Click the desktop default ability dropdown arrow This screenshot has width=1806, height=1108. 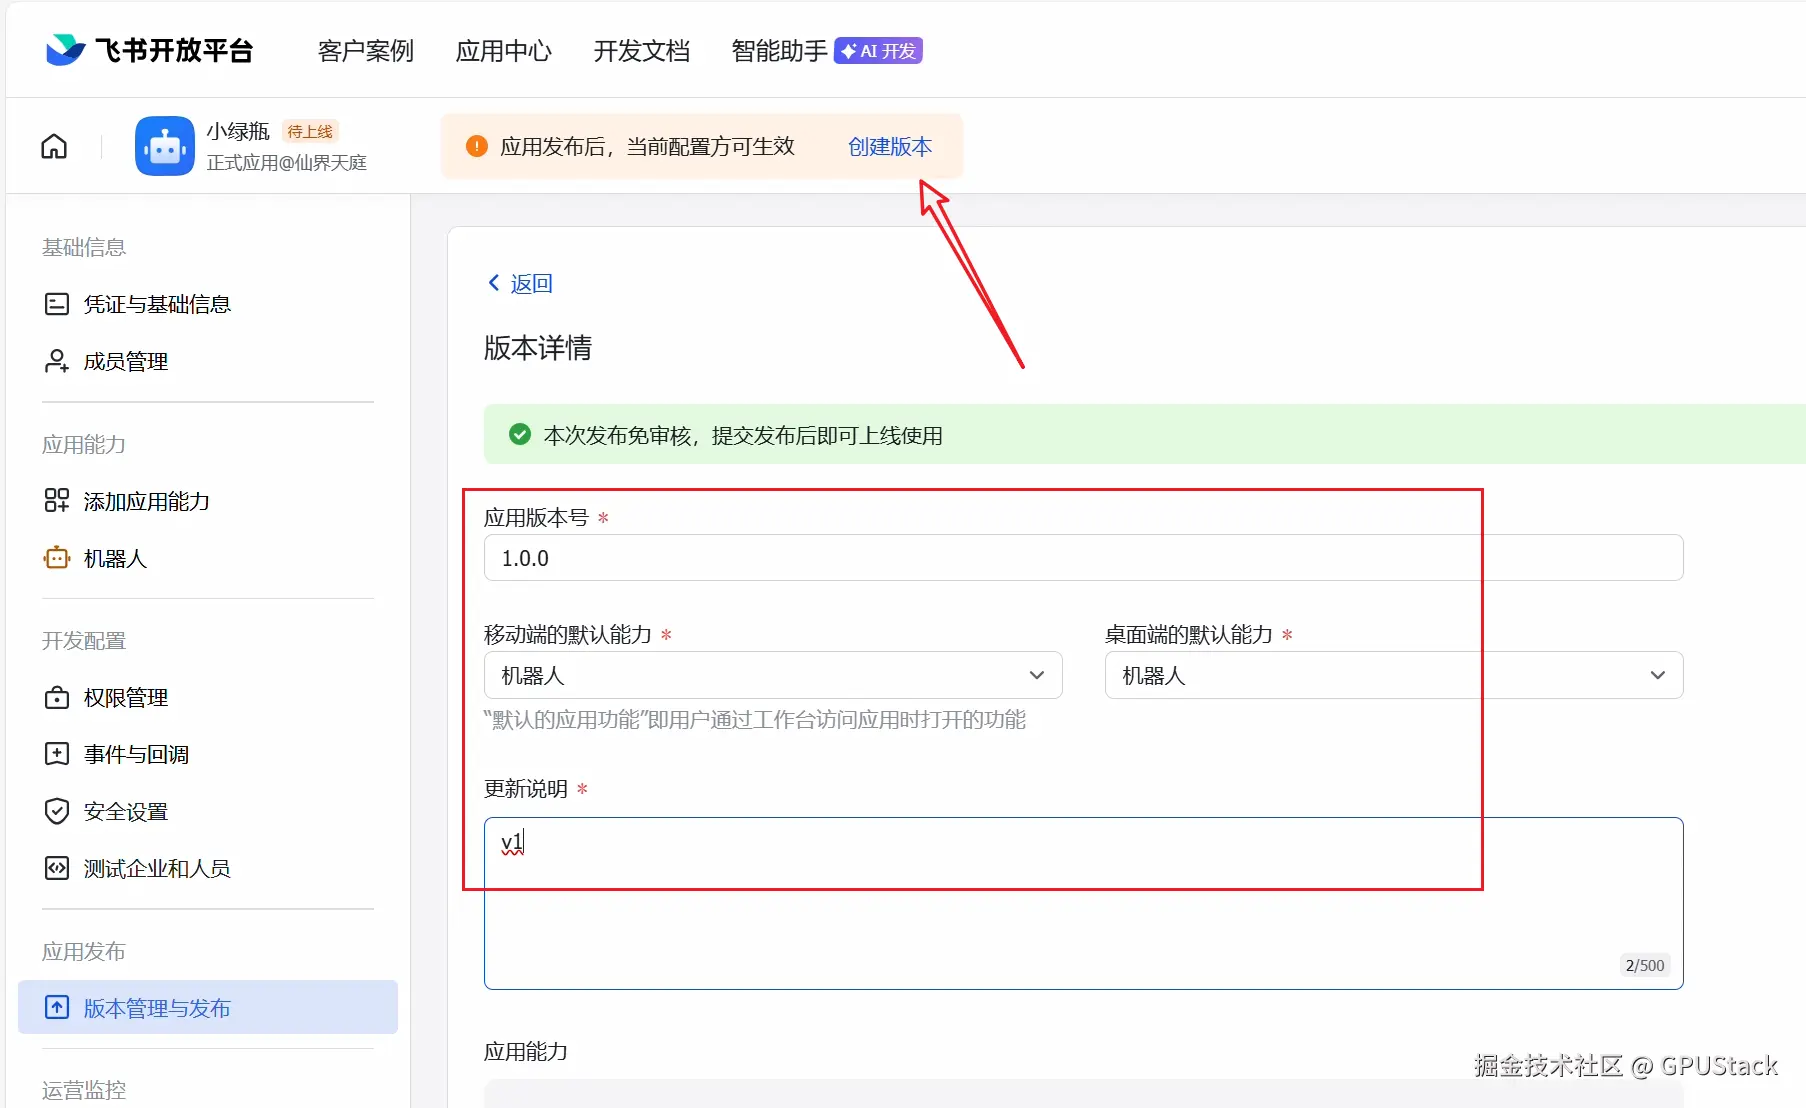1658,675
